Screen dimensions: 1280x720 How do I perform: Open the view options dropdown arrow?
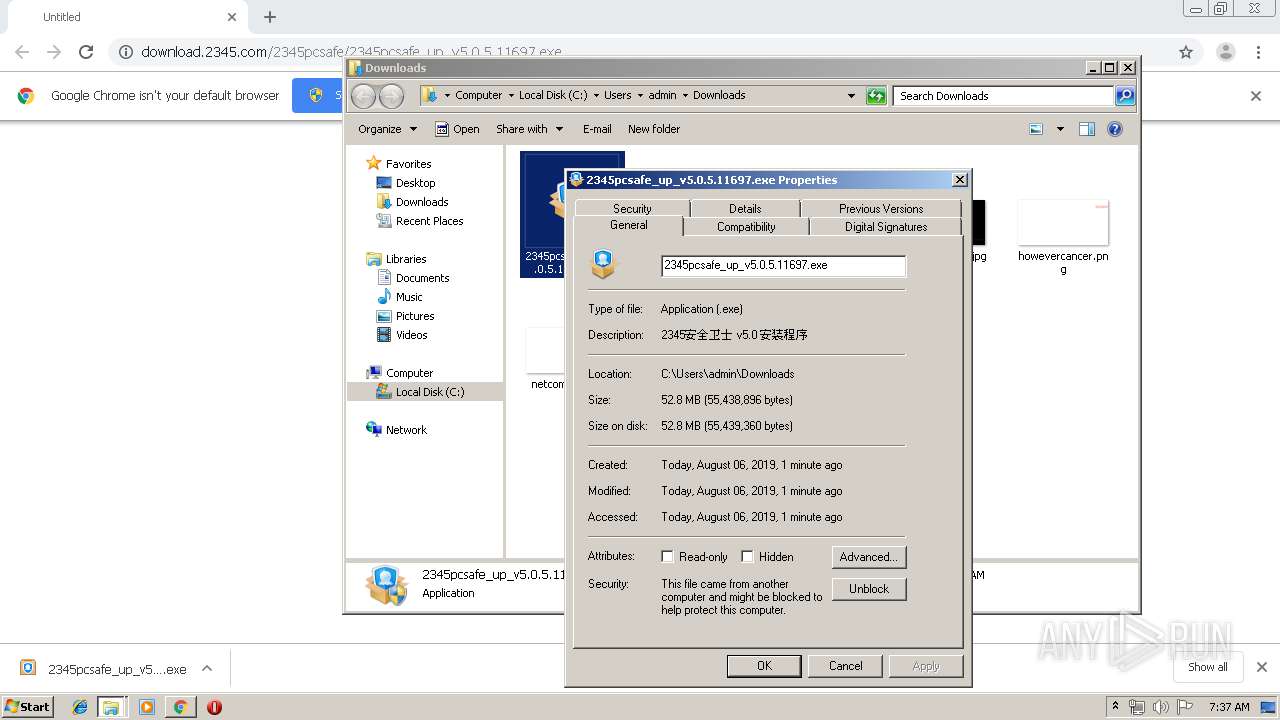click(1060, 129)
